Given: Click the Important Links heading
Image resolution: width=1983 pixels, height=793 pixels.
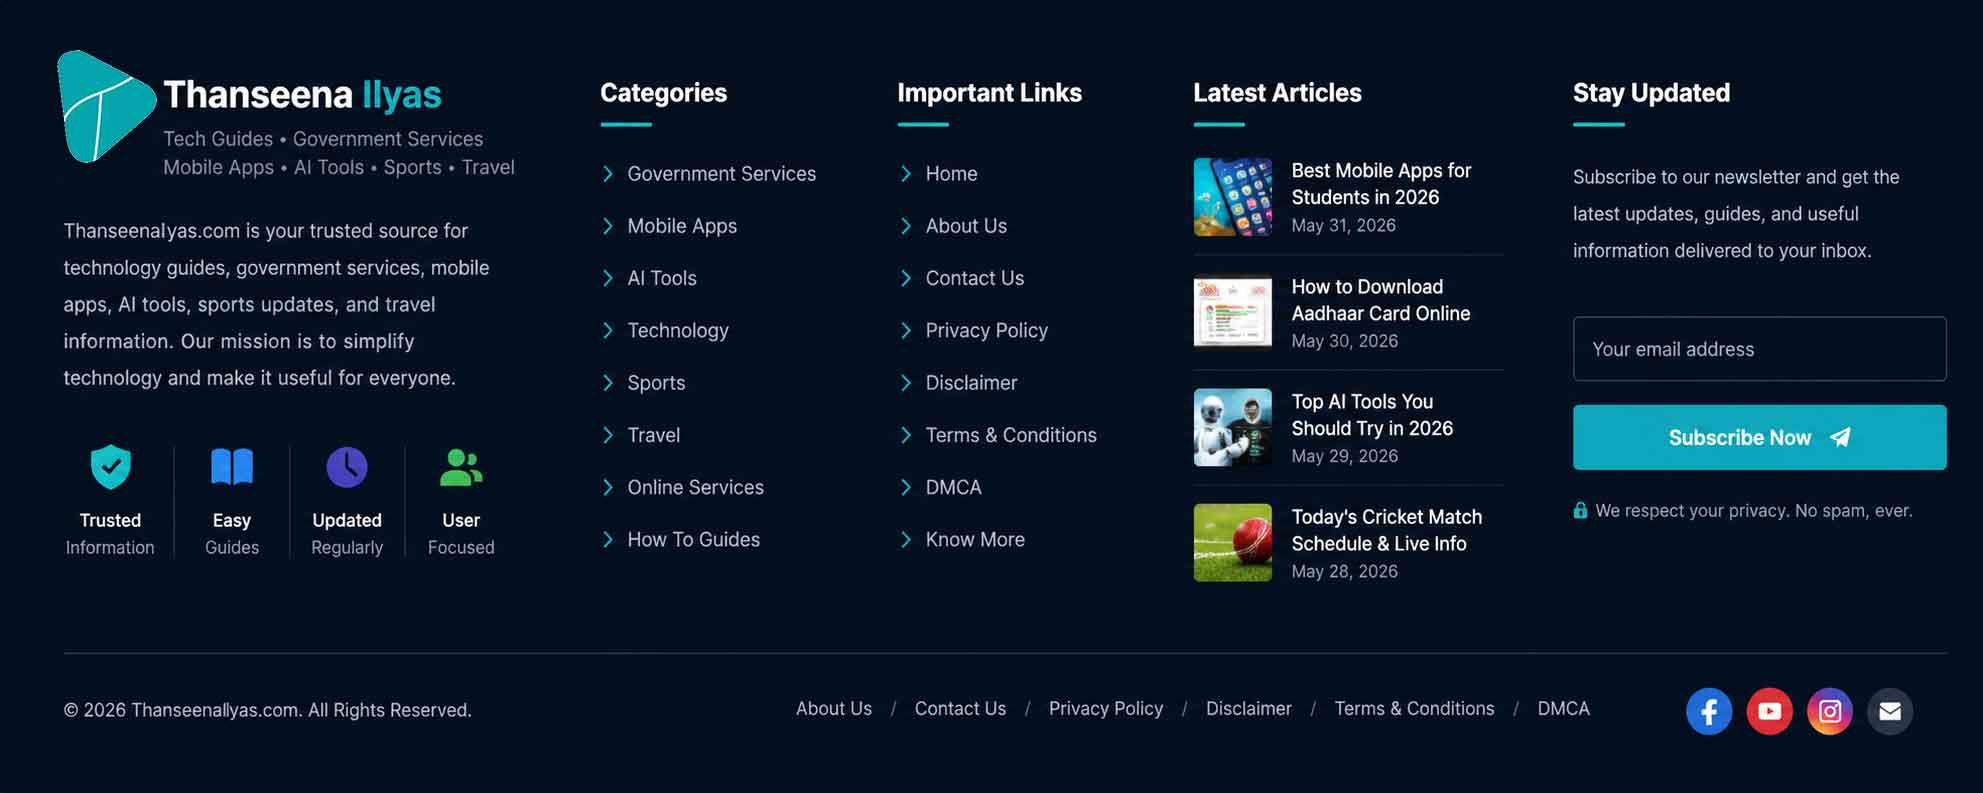Looking at the screenshot, I should [x=989, y=93].
